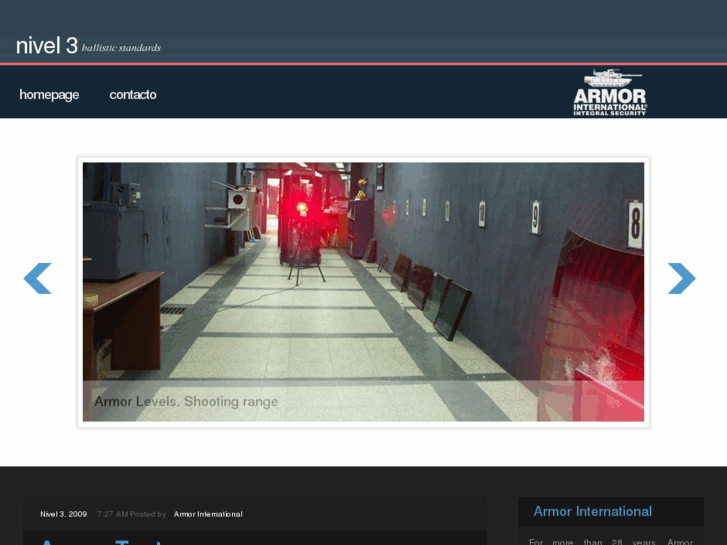Open the 'Nivel 3, 2009' post date link
Screen dimensions: 727x545
coord(64,514)
